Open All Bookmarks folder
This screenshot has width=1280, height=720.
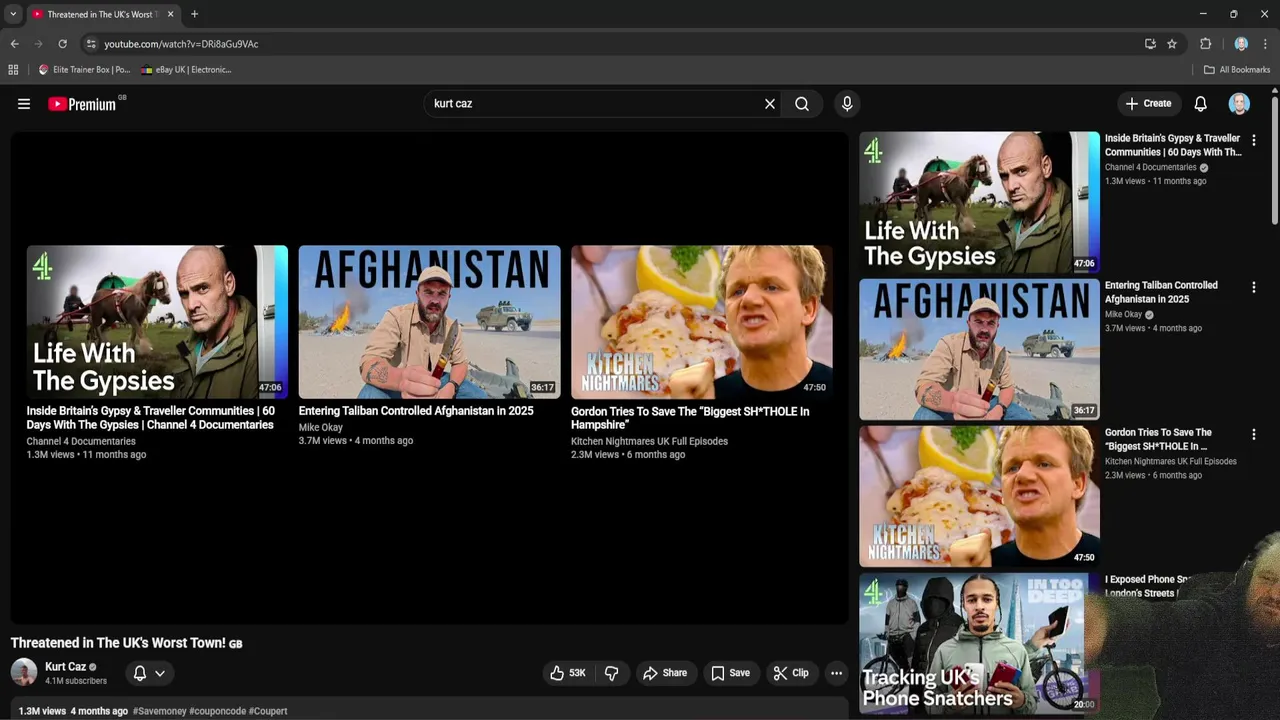point(1237,70)
